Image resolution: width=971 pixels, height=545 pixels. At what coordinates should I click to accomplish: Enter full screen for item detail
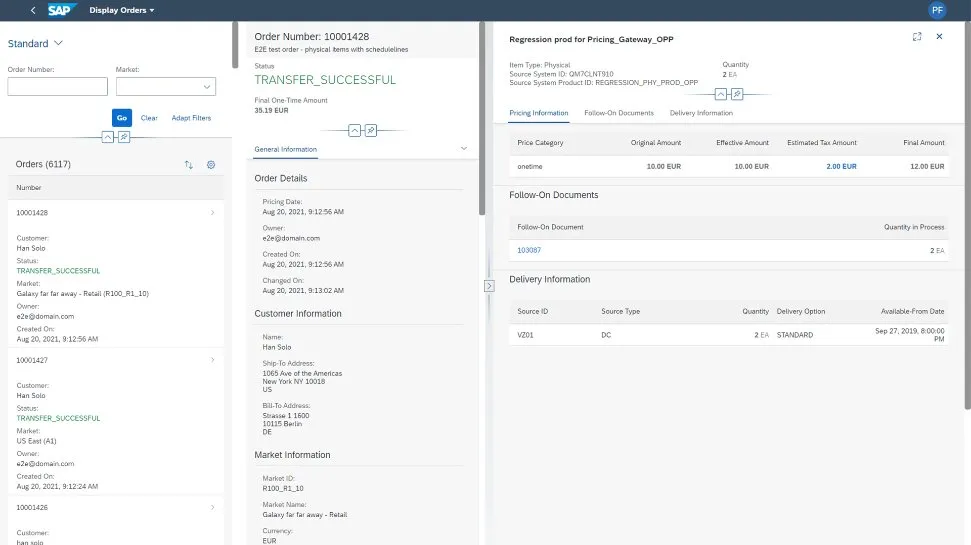917,36
